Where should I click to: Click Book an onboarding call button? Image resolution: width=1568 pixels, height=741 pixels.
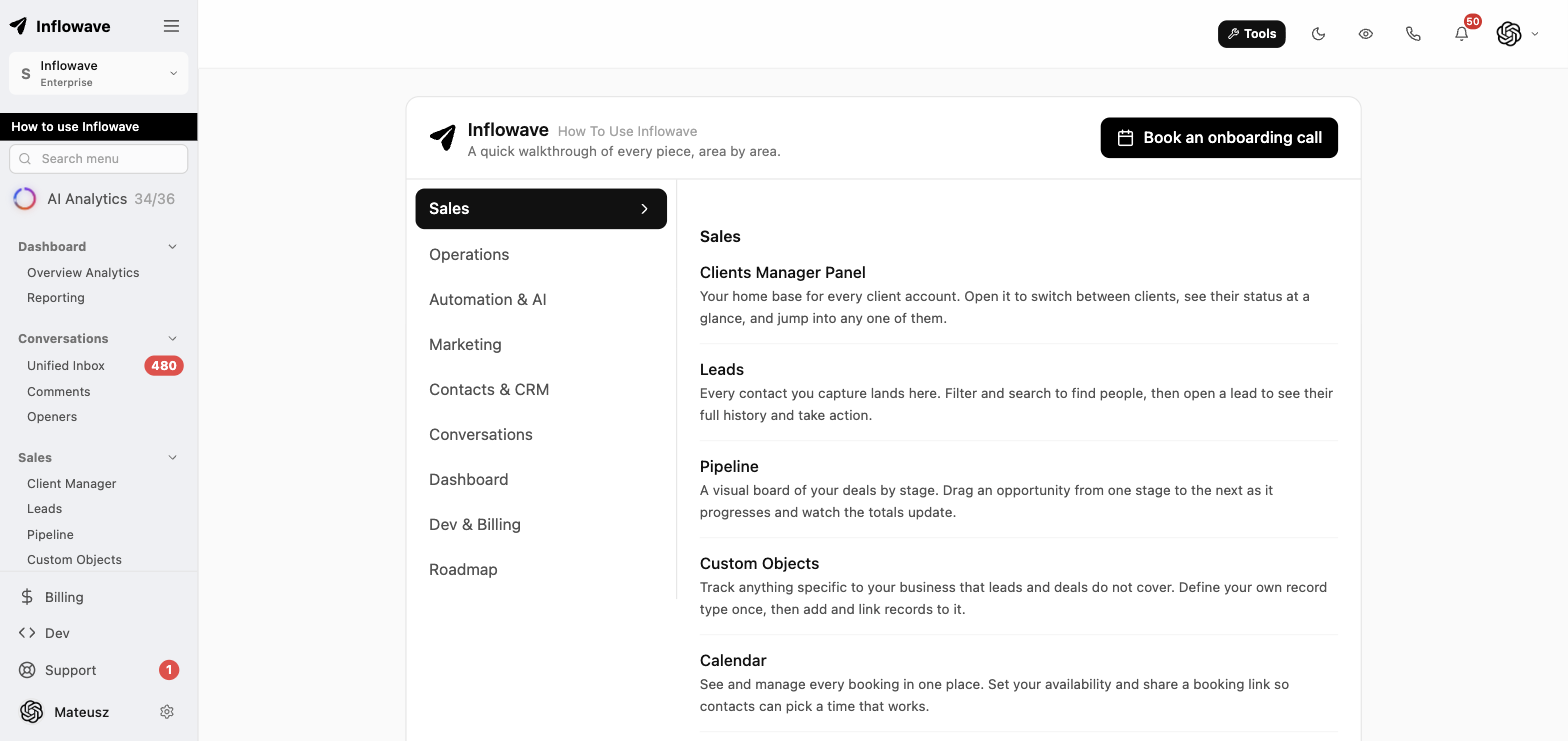(1219, 138)
